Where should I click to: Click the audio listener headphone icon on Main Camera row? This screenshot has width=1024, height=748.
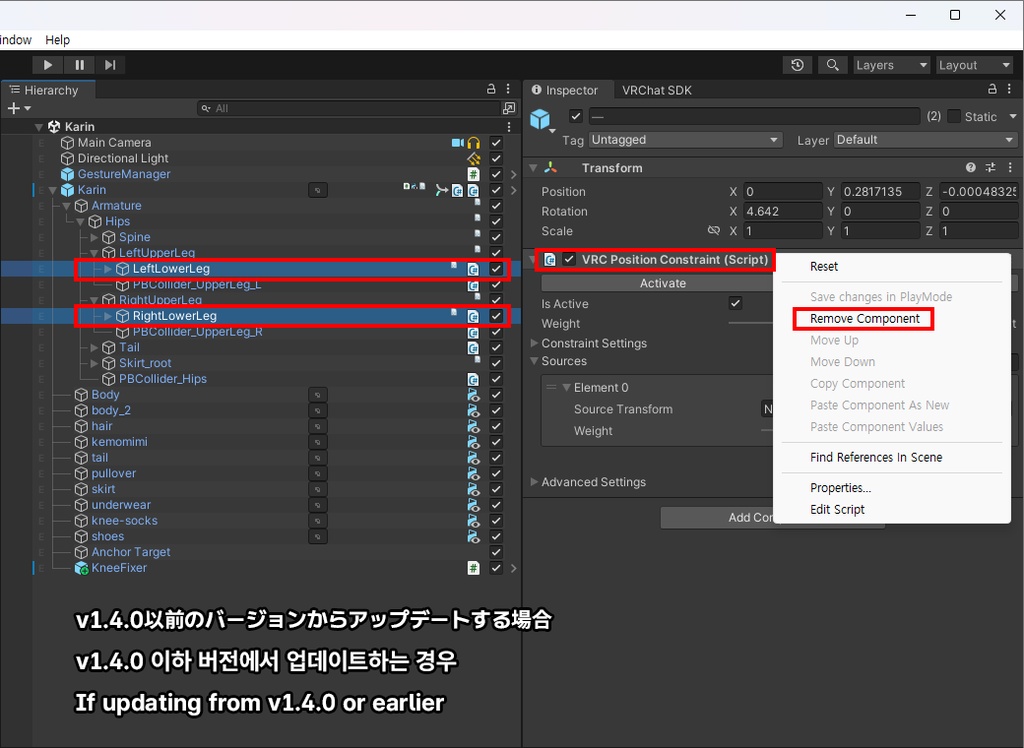coord(473,142)
